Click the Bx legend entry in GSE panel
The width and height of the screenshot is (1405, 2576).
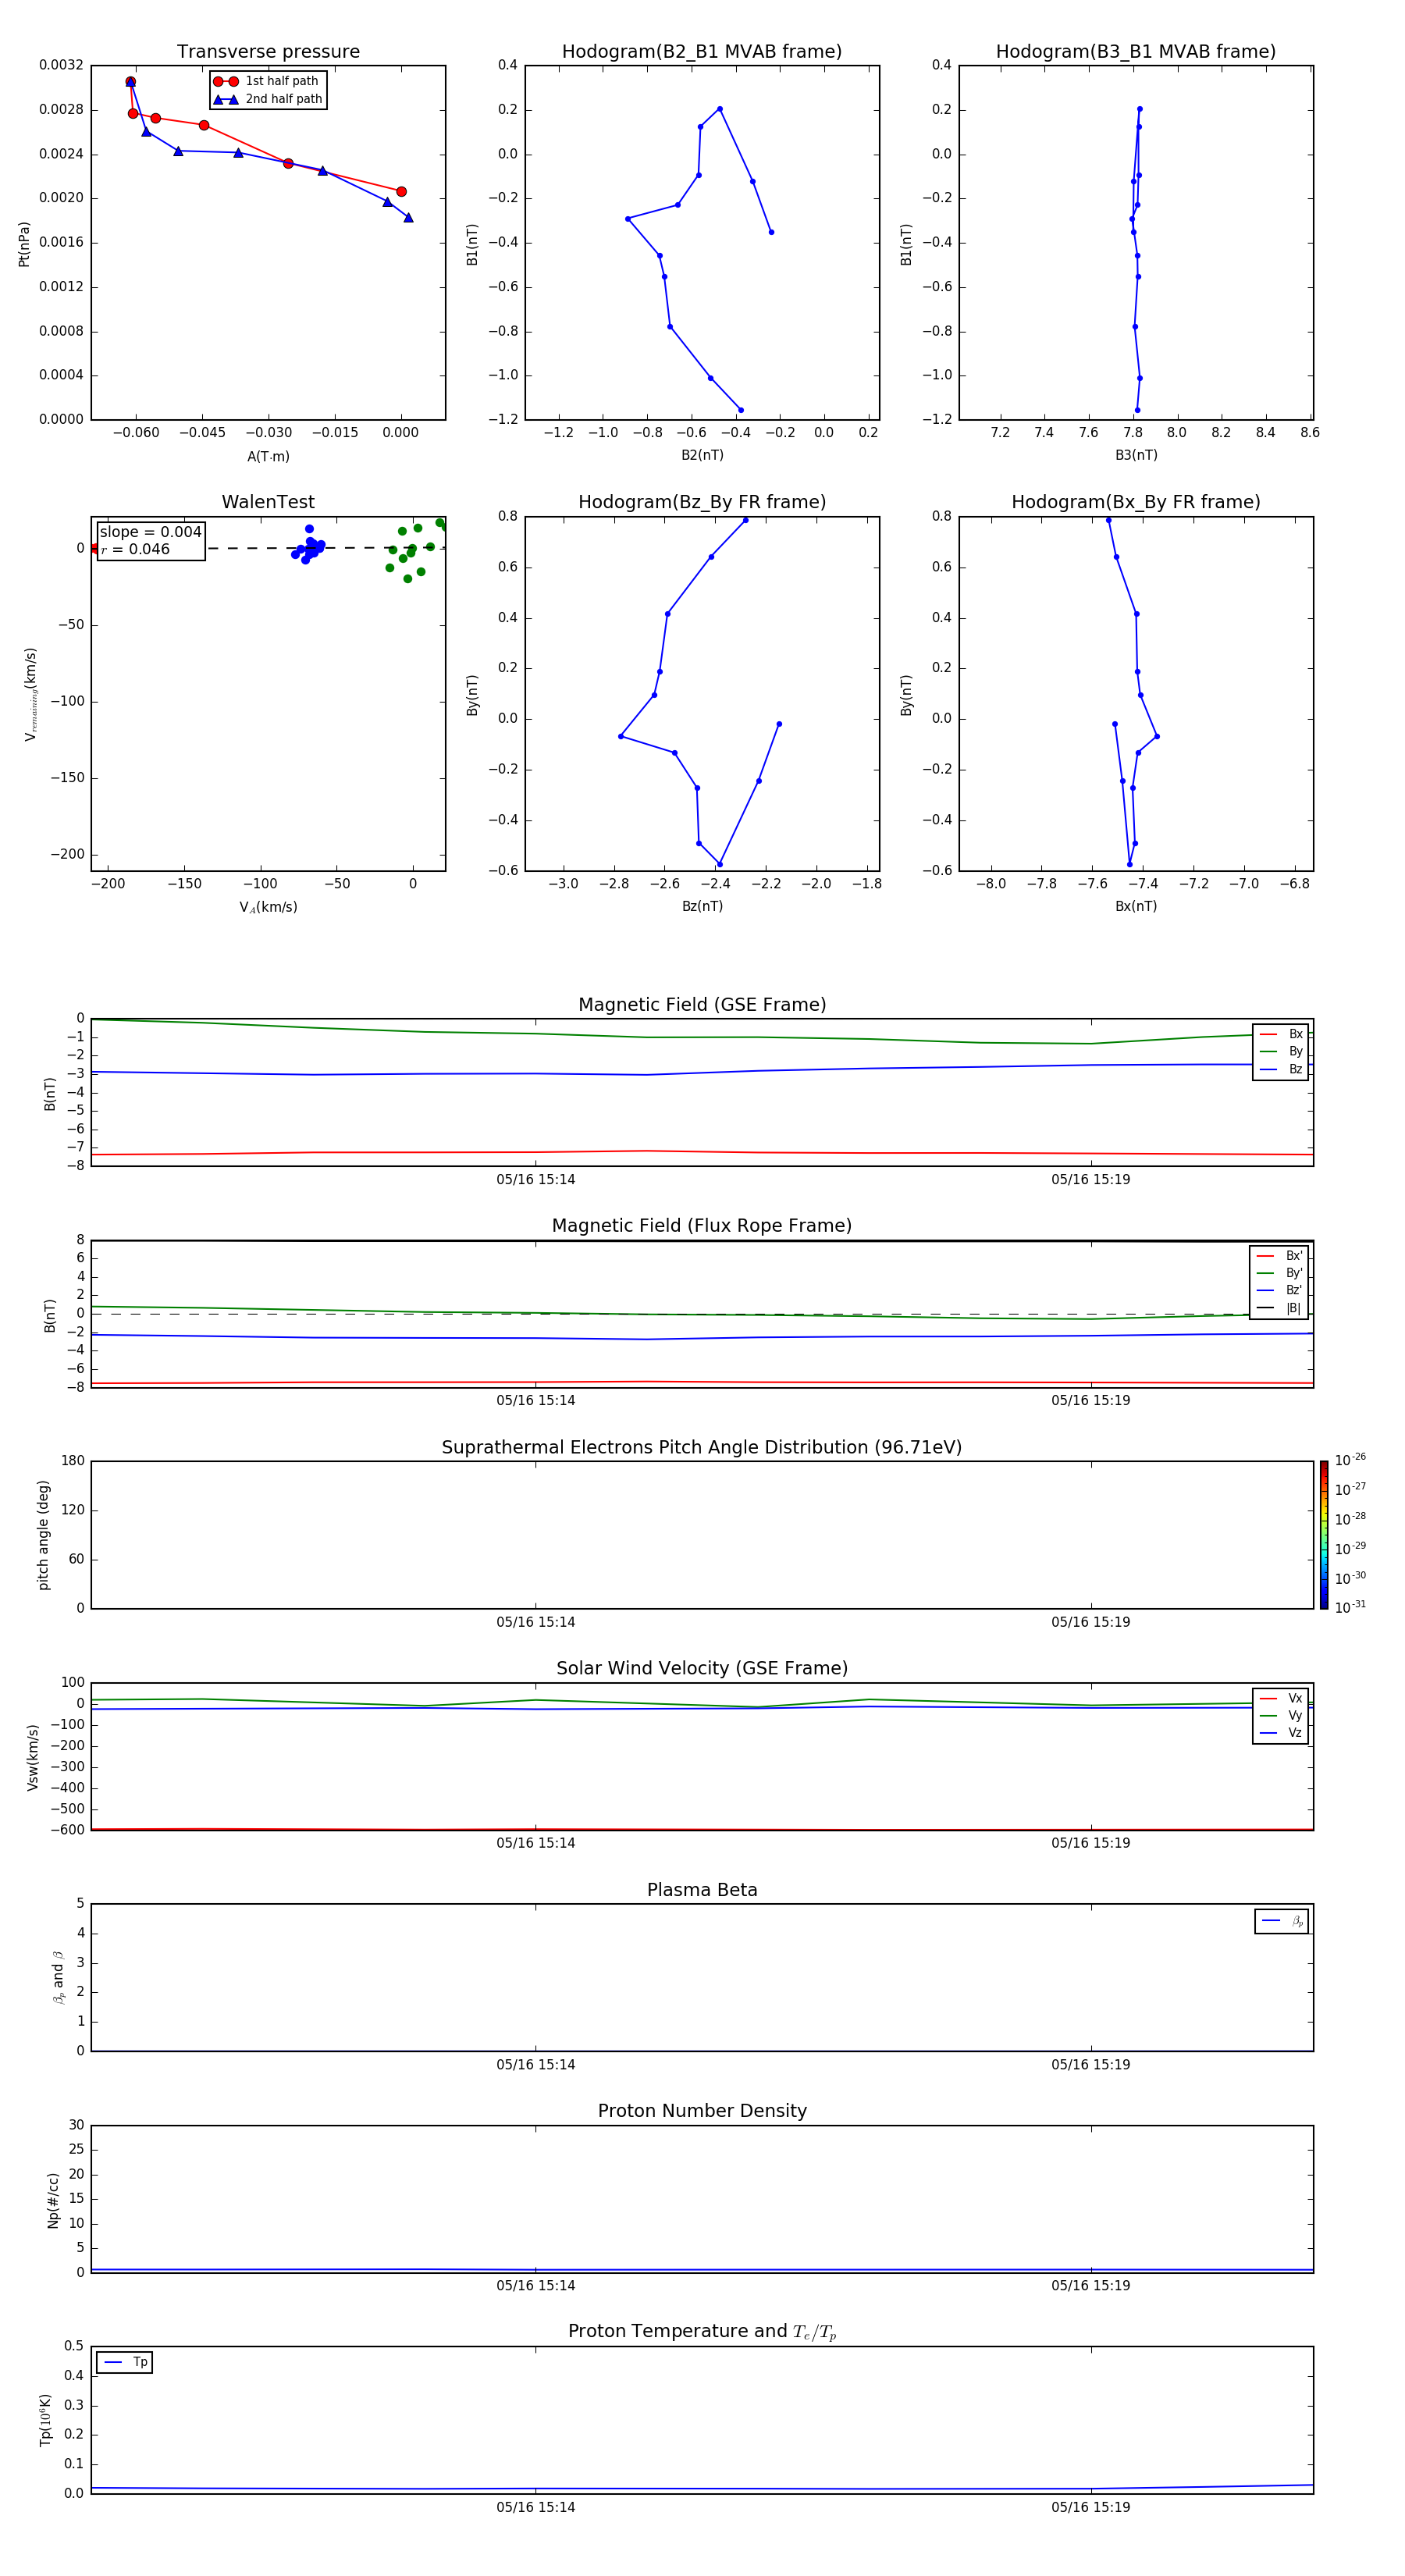tap(1281, 1034)
